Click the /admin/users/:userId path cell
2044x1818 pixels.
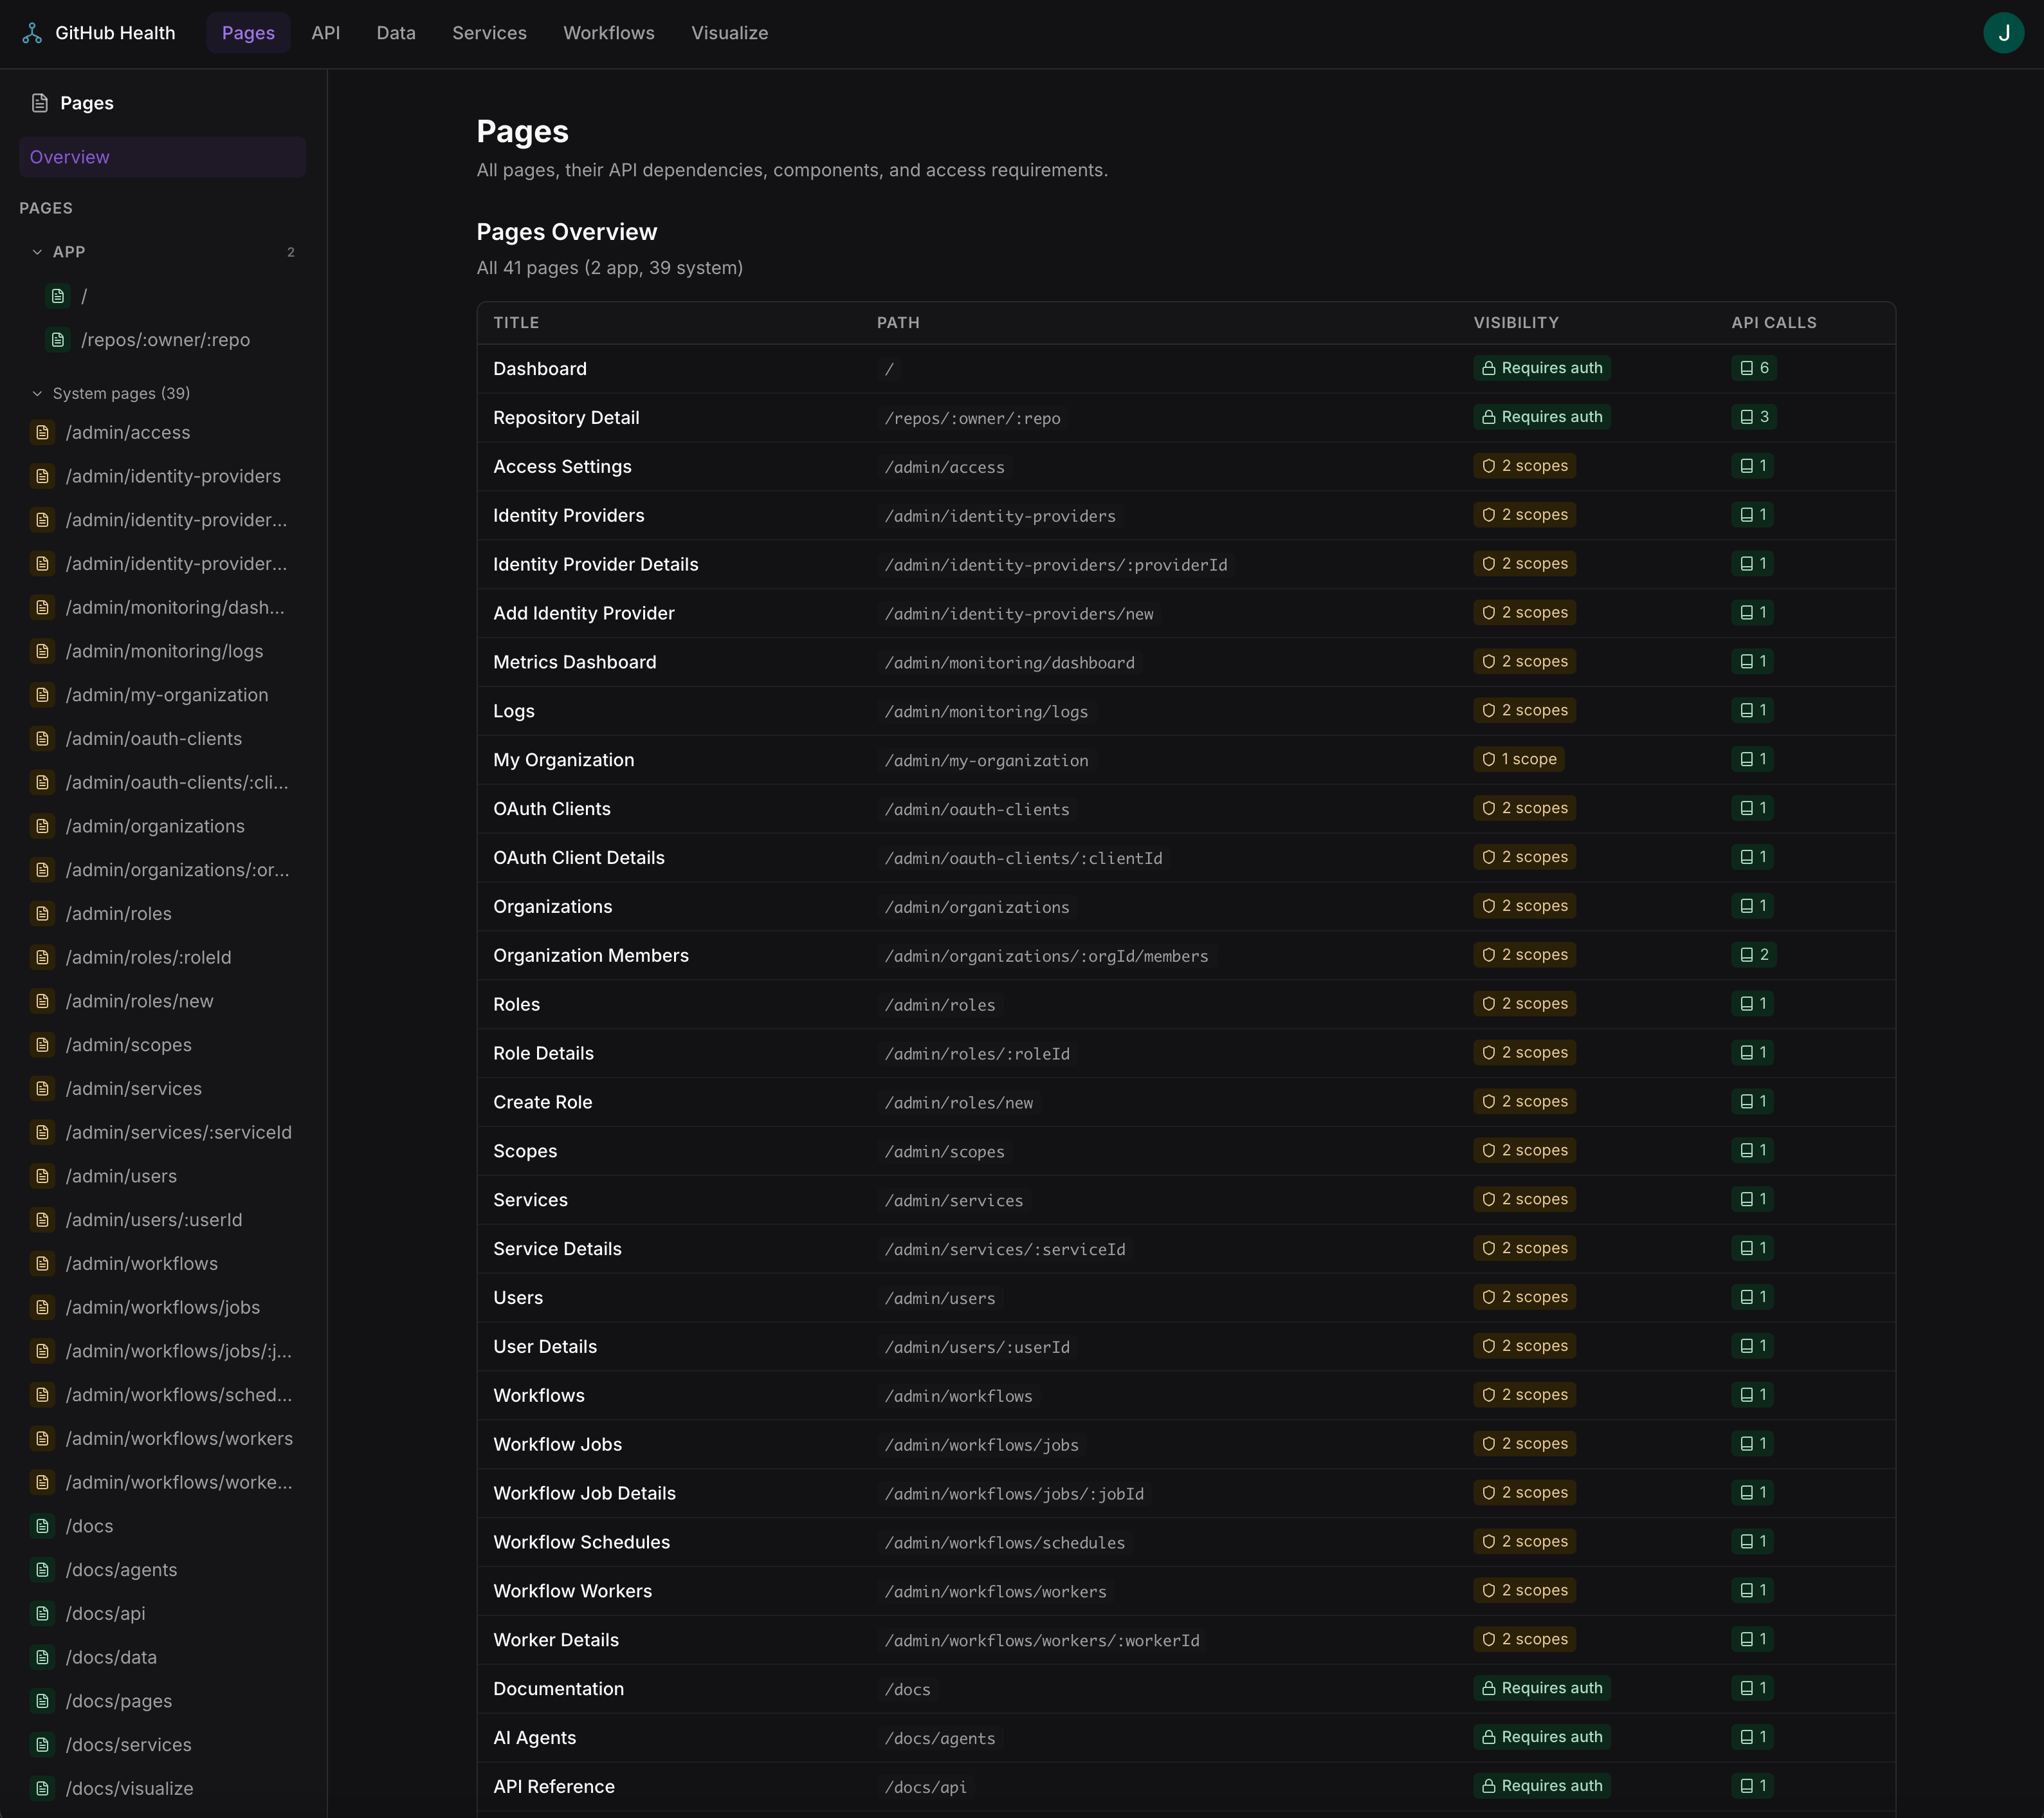click(x=977, y=1347)
